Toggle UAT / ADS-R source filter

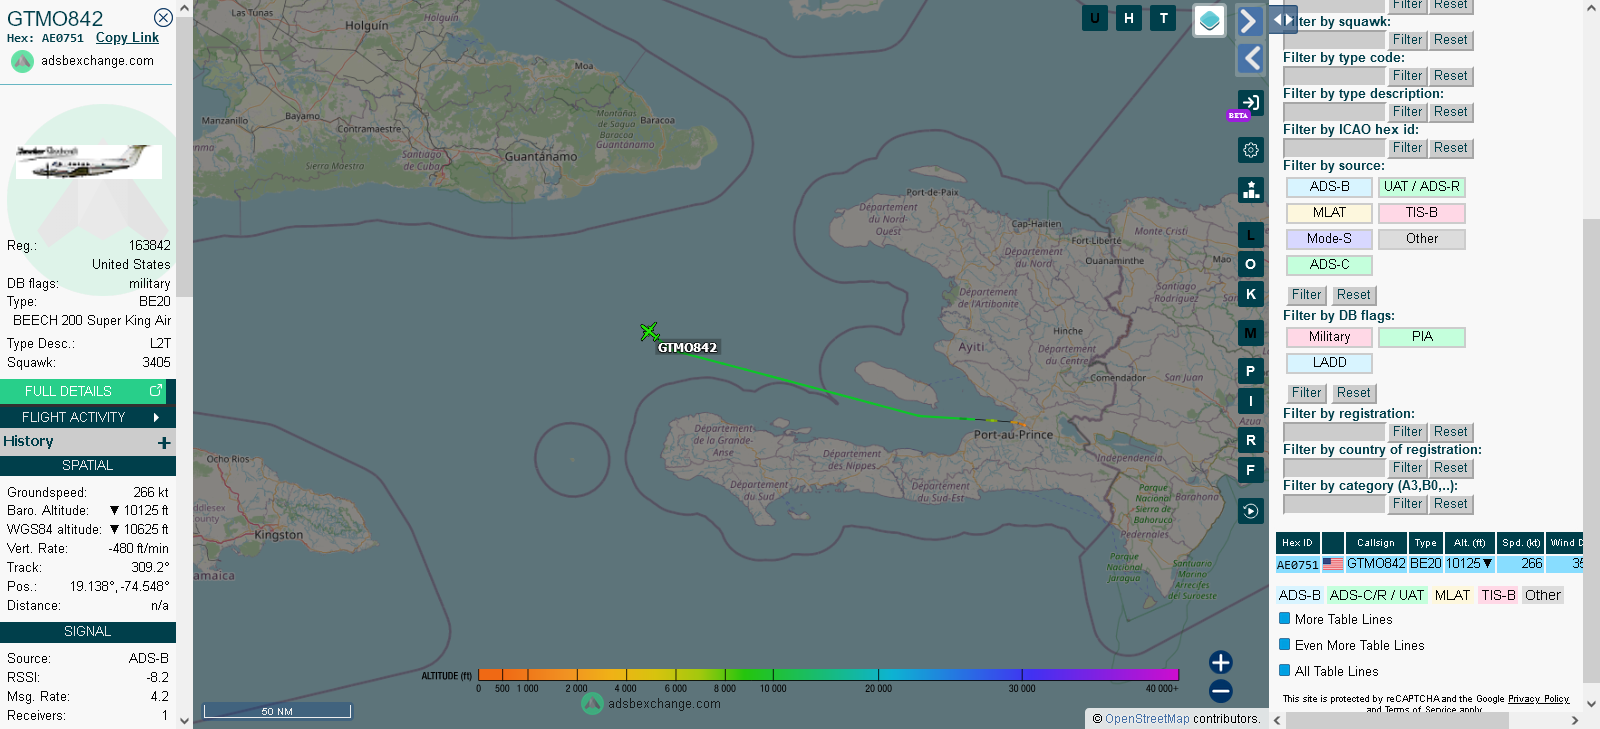tap(1421, 187)
